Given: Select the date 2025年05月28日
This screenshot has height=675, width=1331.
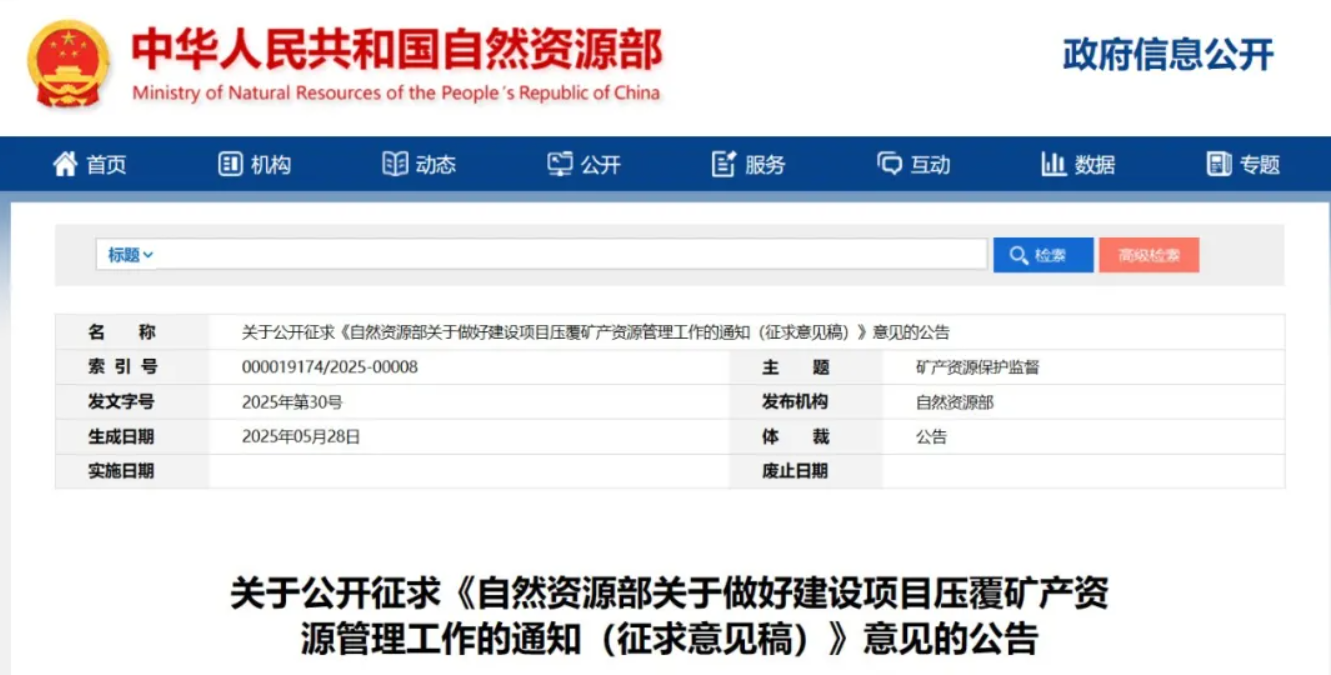Looking at the screenshot, I should pos(301,436).
